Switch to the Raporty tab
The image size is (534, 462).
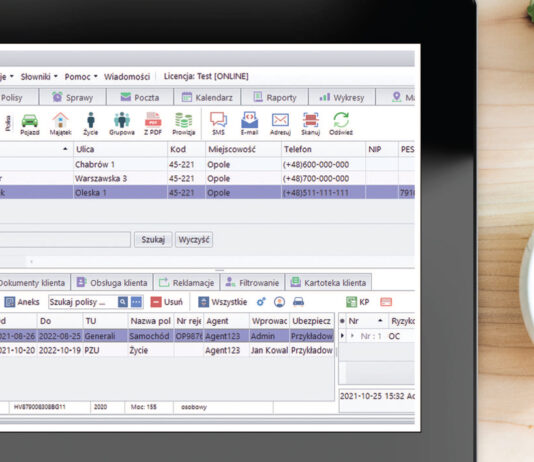275,98
